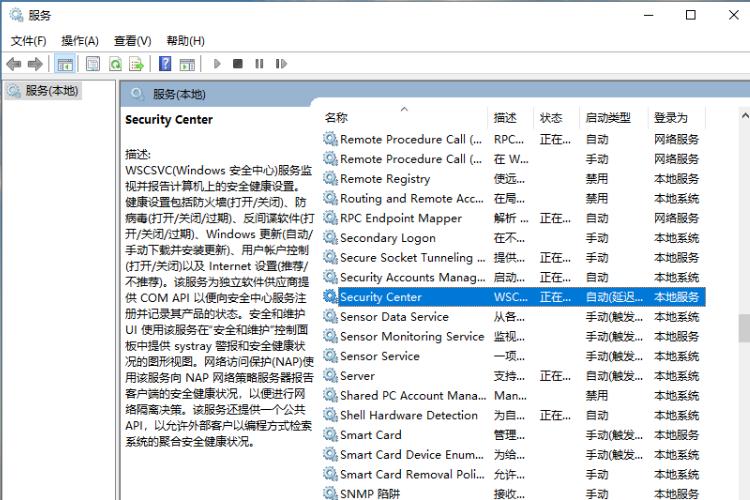Click the Start service play icon
Image resolution: width=750 pixels, height=500 pixels.
[x=217, y=64]
